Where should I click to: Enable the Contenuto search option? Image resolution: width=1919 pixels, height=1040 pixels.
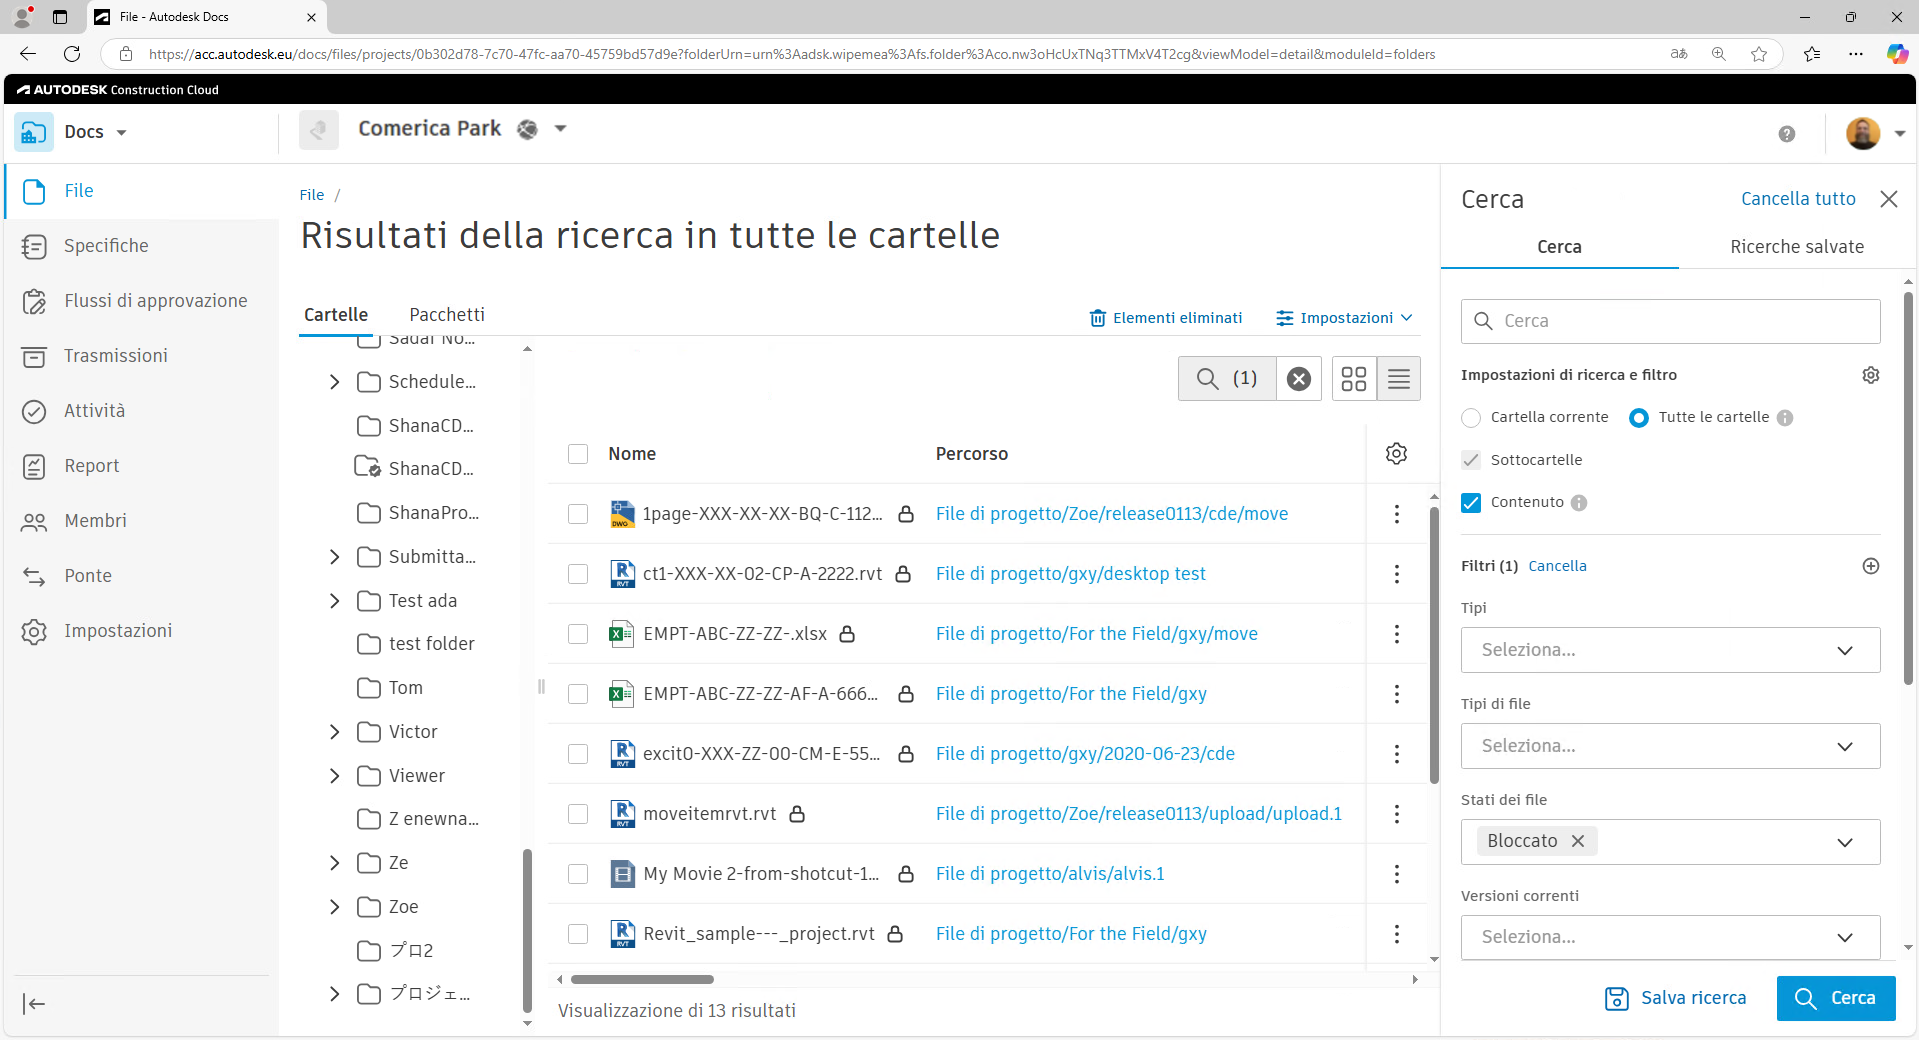coord(1470,503)
